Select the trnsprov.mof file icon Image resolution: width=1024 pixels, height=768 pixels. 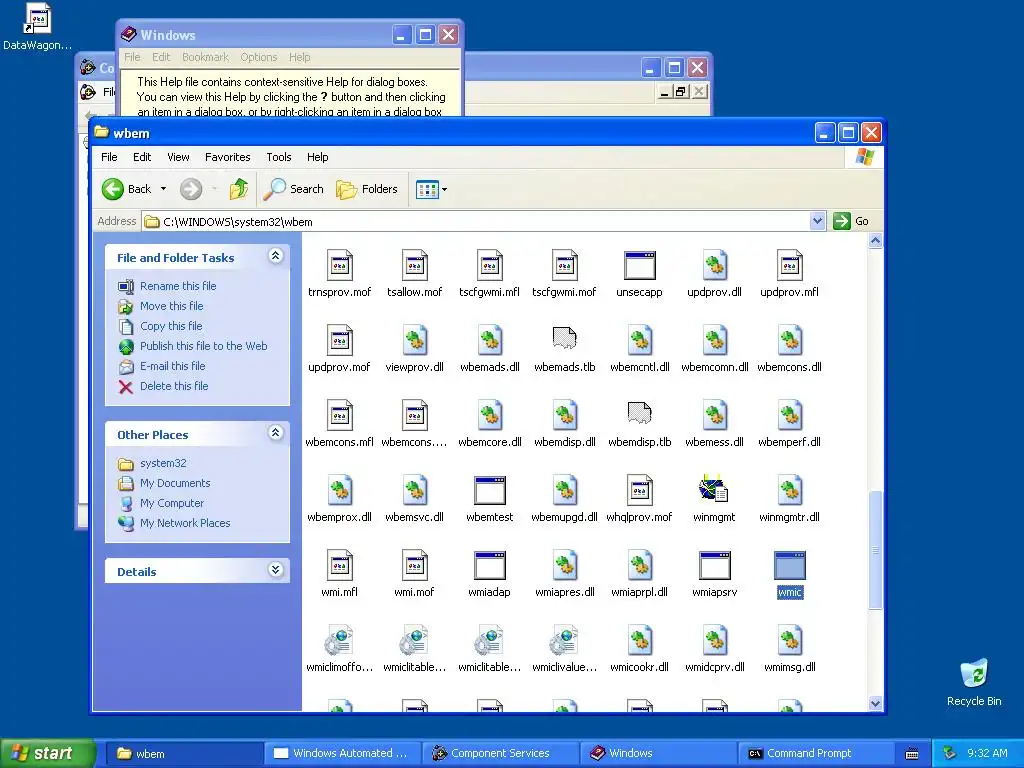[340, 265]
